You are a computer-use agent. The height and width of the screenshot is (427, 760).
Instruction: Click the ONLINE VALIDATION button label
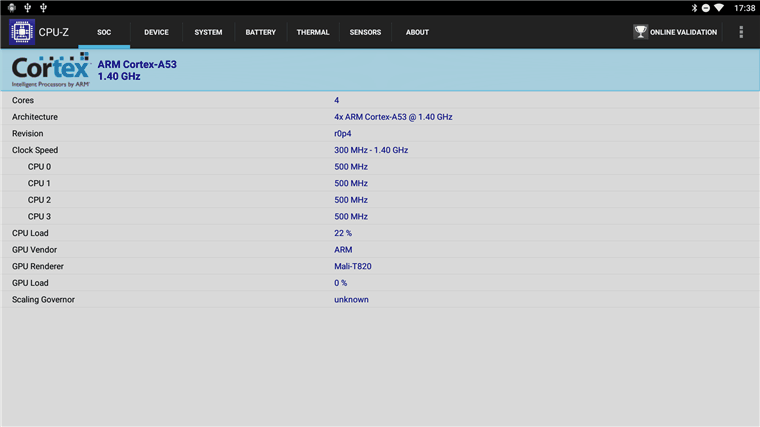click(x=683, y=32)
